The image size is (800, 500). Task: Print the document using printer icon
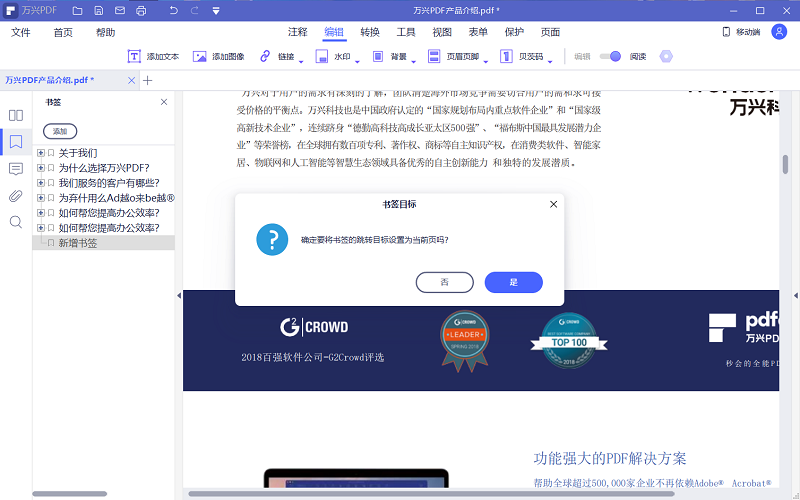click(x=141, y=10)
